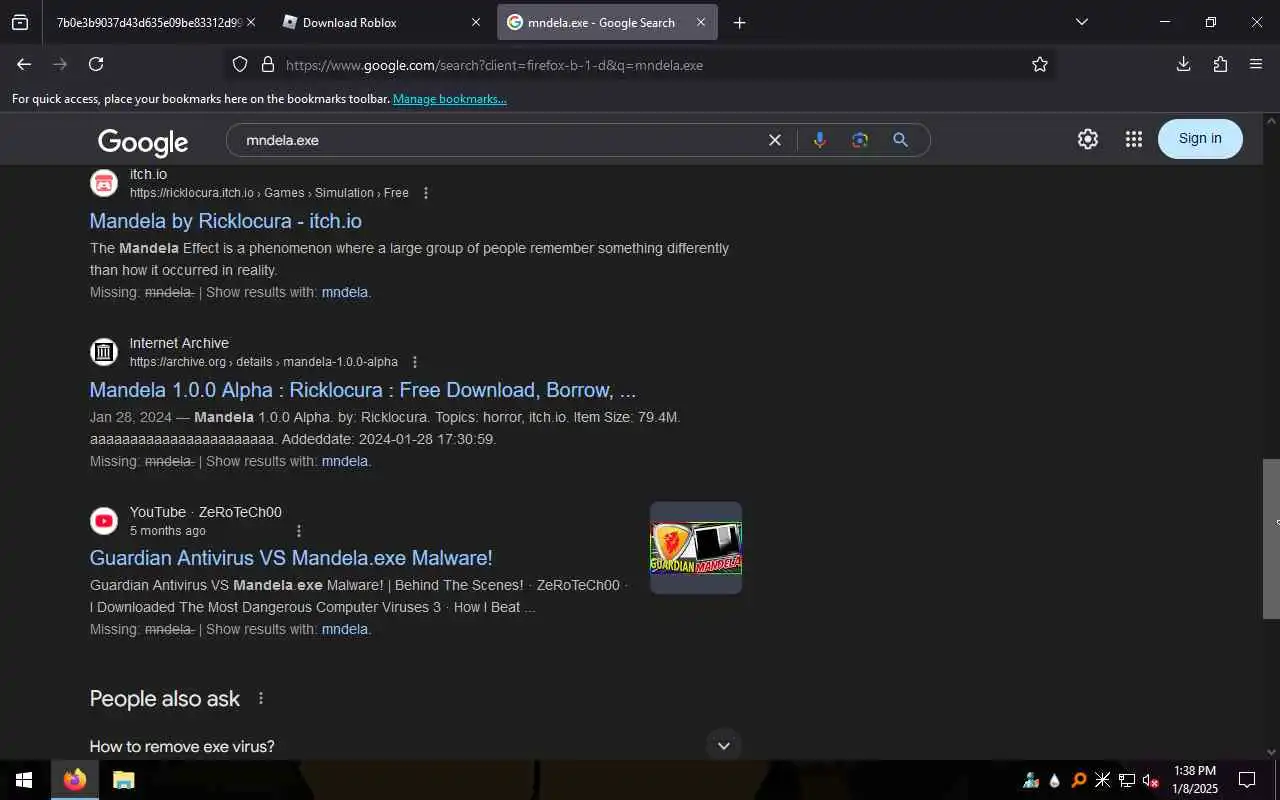The width and height of the screenshot is (1280, 800).
Task: Open File Explorer from taskbar
Action: (x=123, y=780)
